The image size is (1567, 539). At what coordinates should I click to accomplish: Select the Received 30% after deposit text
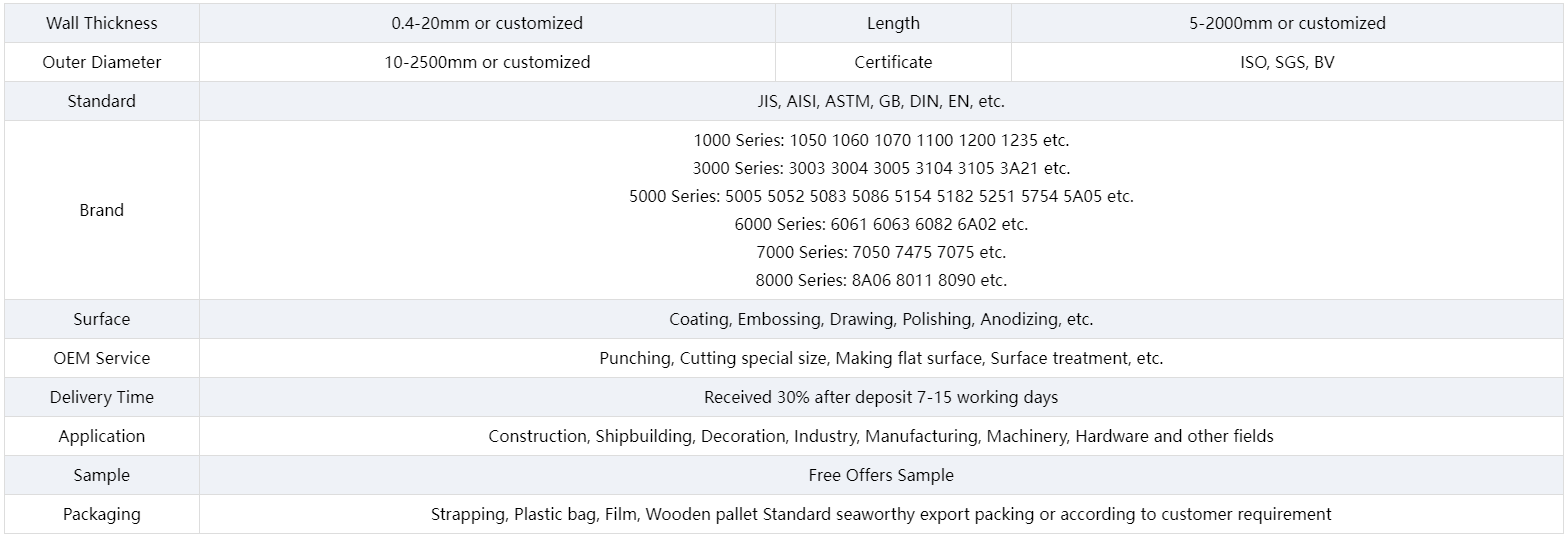[881, 397]
